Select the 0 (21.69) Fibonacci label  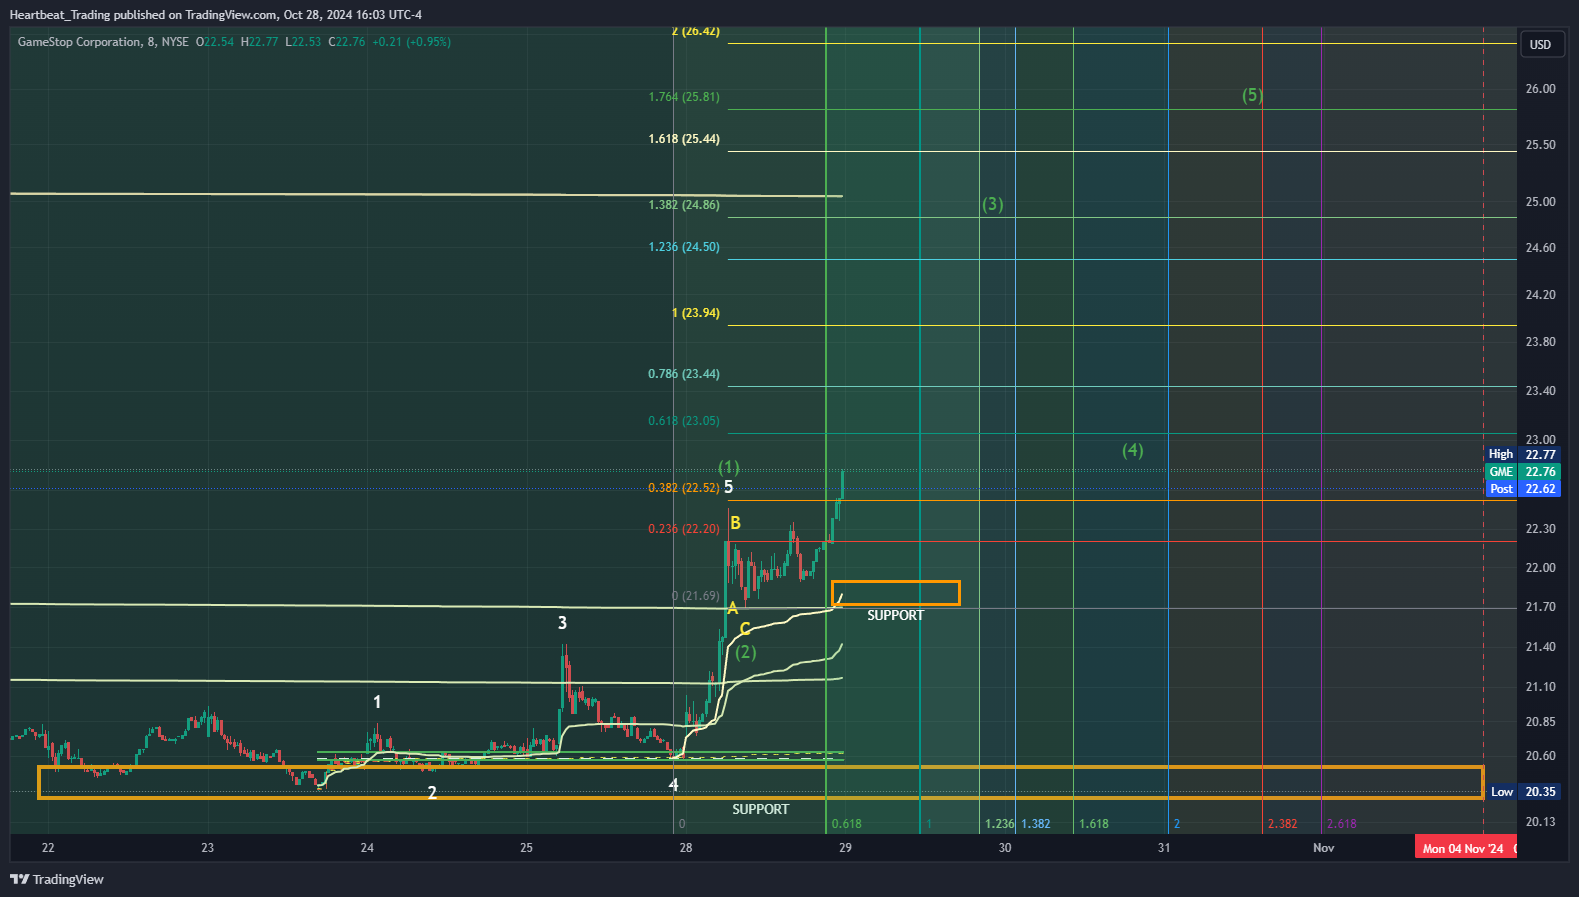[696, 596]
